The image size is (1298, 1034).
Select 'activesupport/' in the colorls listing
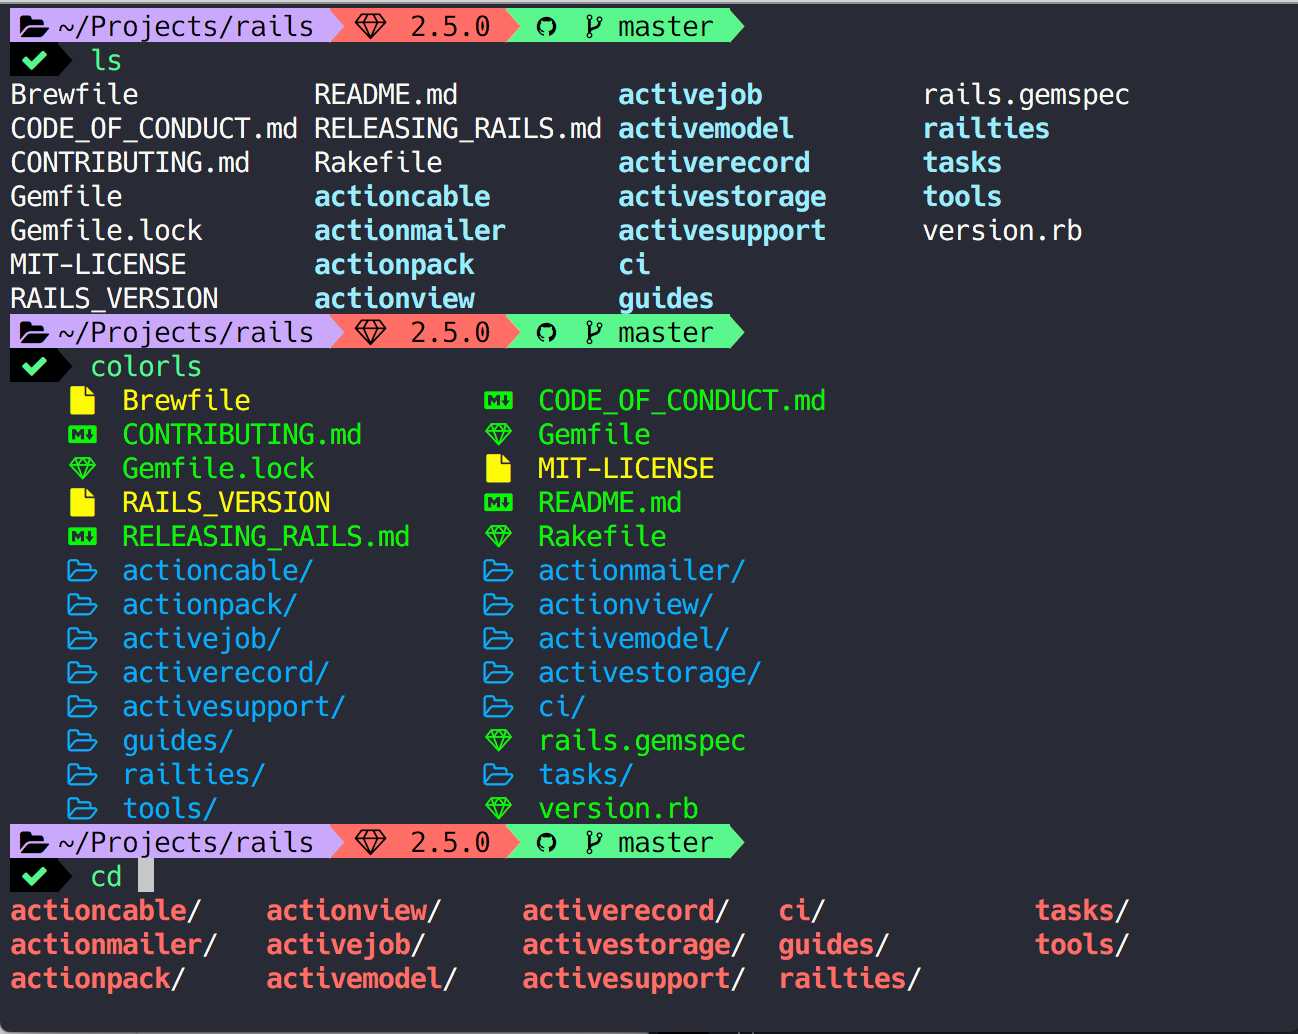click(234, 707)
